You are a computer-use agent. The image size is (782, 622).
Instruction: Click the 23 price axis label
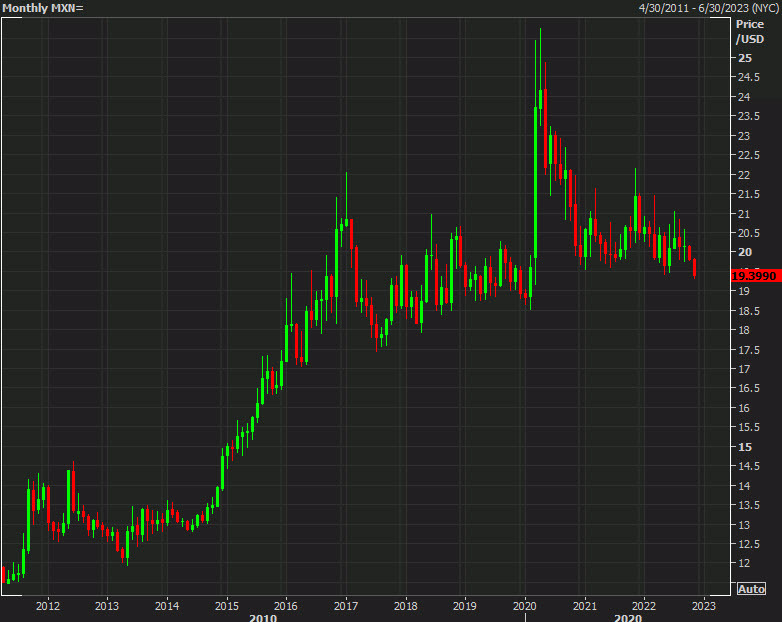pyautogui.click(x=744, y=136)
